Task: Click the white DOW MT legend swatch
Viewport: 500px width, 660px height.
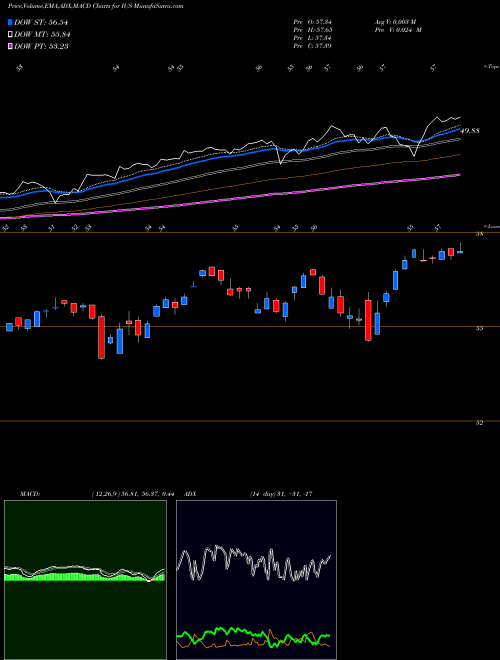Action: 10,35
